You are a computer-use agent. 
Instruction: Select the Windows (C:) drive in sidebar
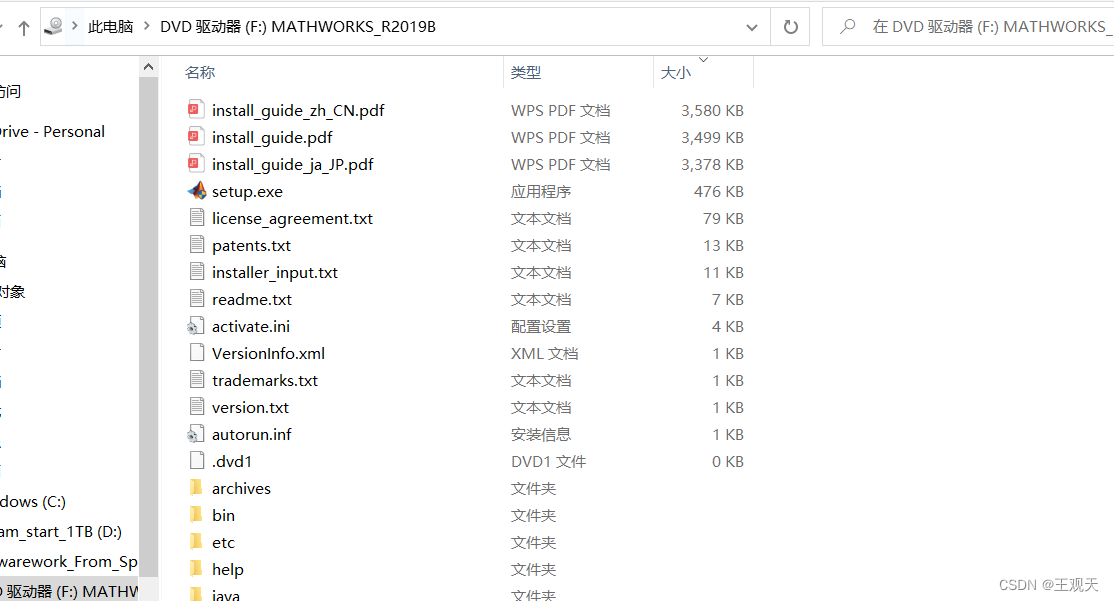click(33, 502)
